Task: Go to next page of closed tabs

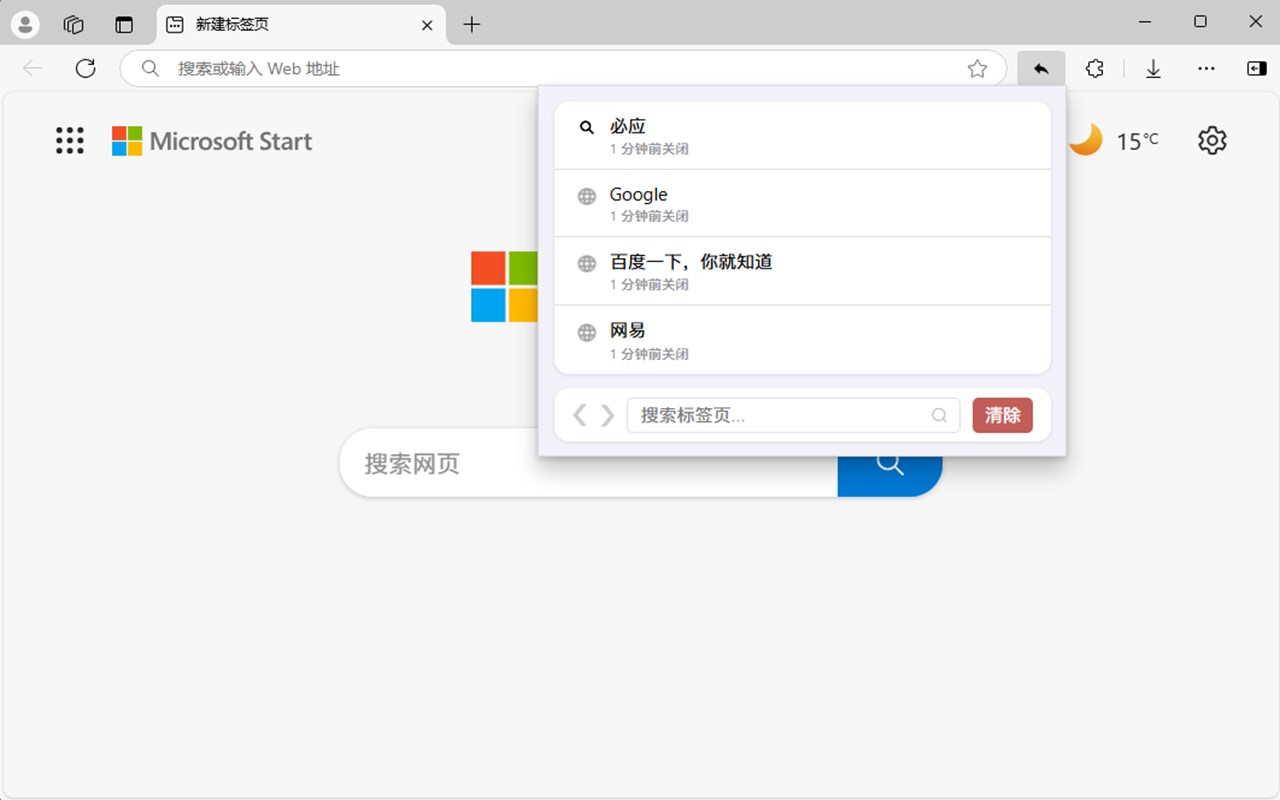Action: coord(607,415)
